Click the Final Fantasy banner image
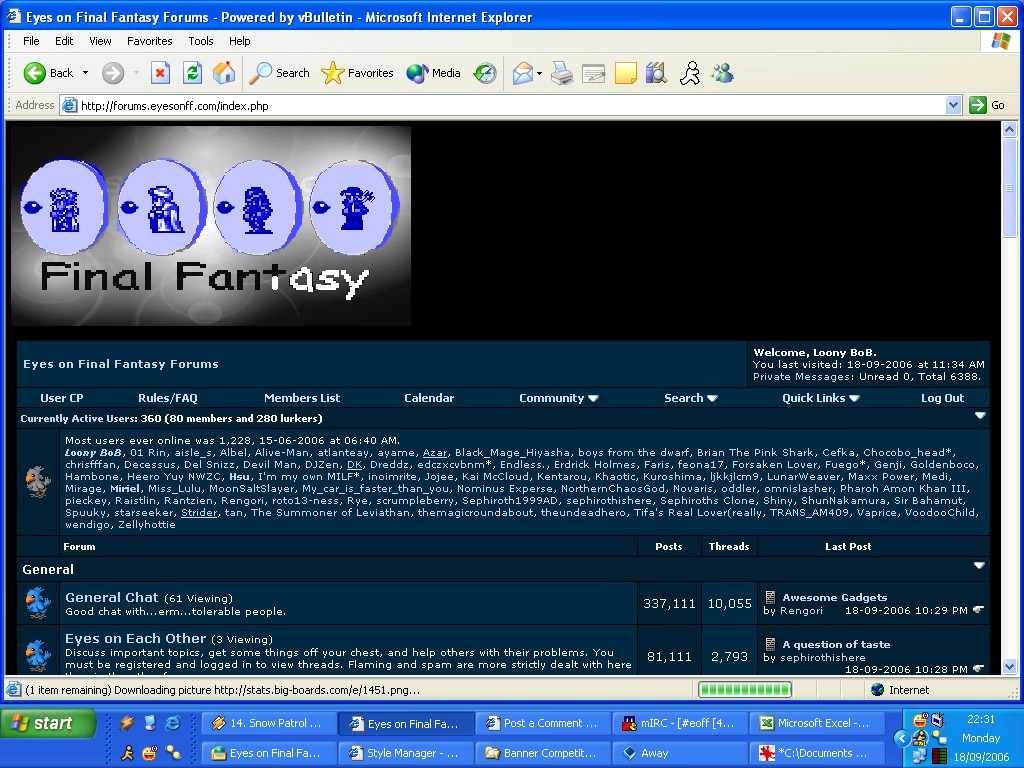1024x768 pixels. click(211, 226)
